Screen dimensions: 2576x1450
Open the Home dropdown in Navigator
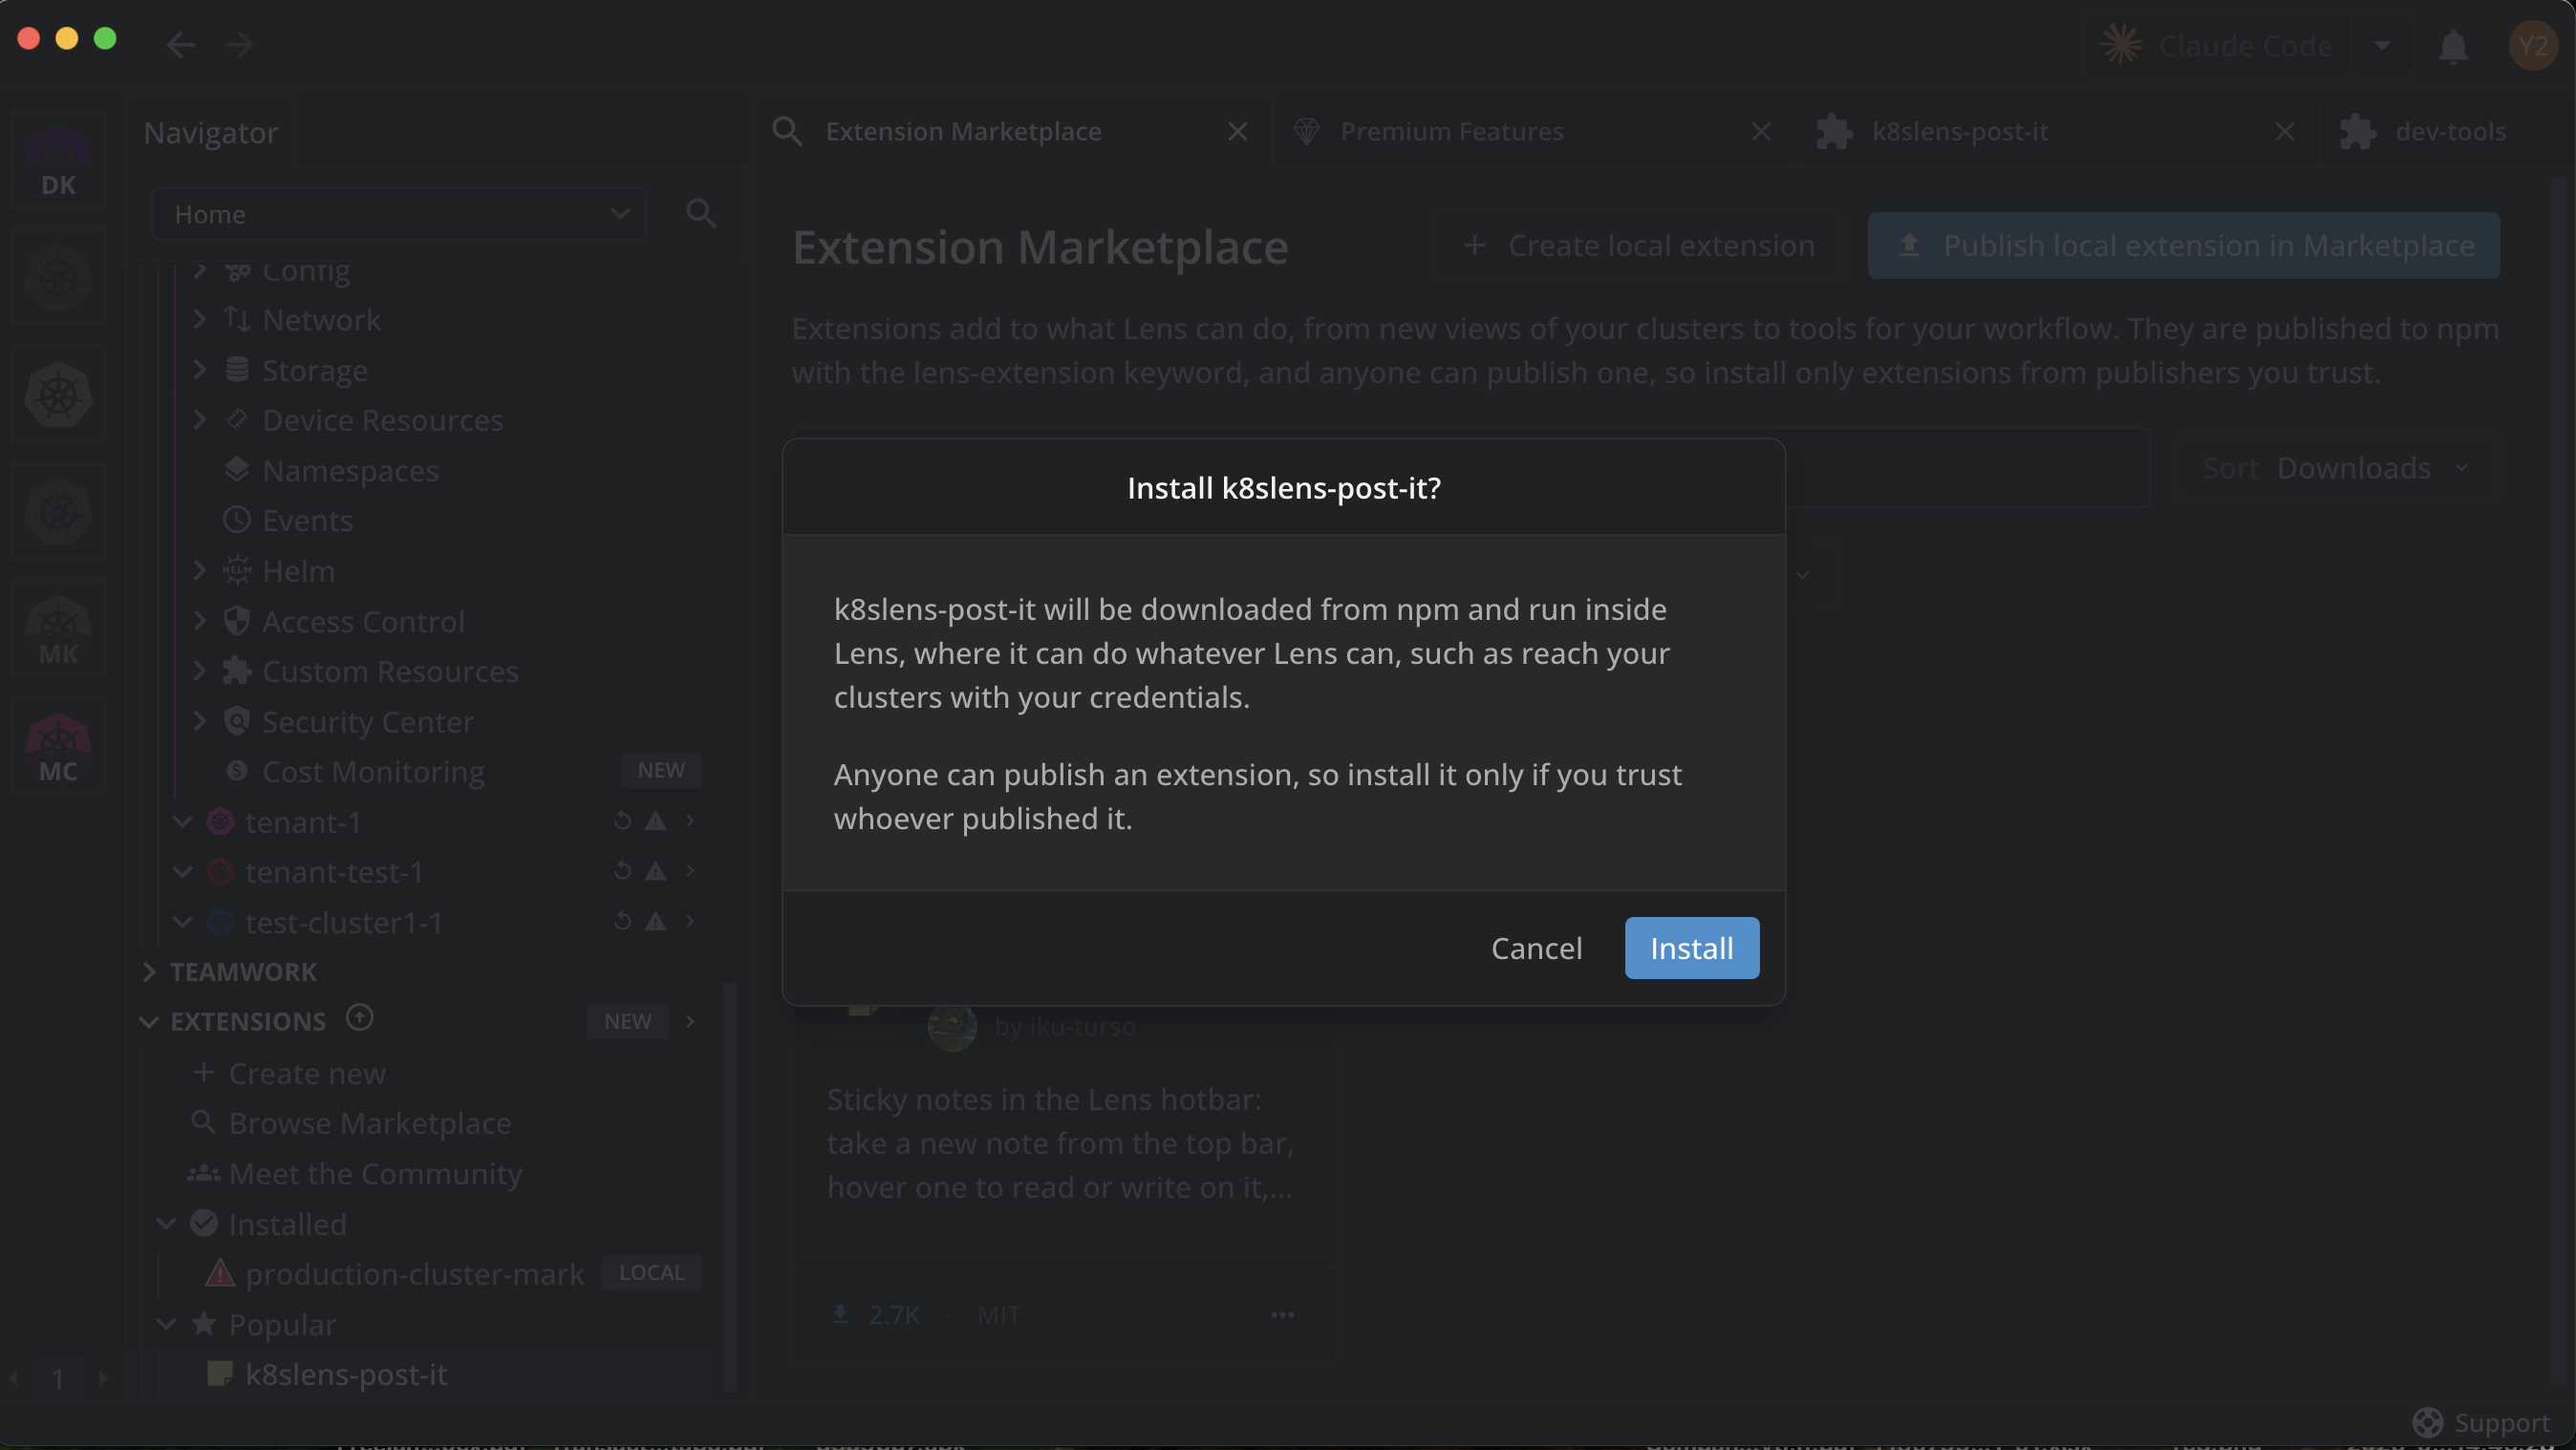tap(399, 214)
